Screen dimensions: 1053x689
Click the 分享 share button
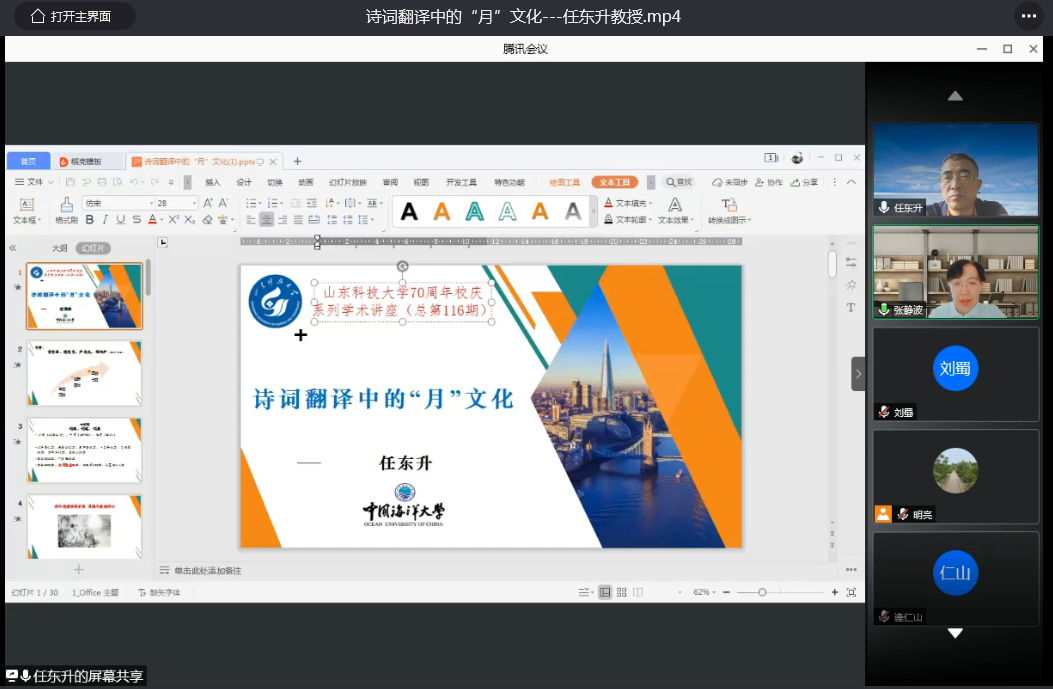(804, 182)
